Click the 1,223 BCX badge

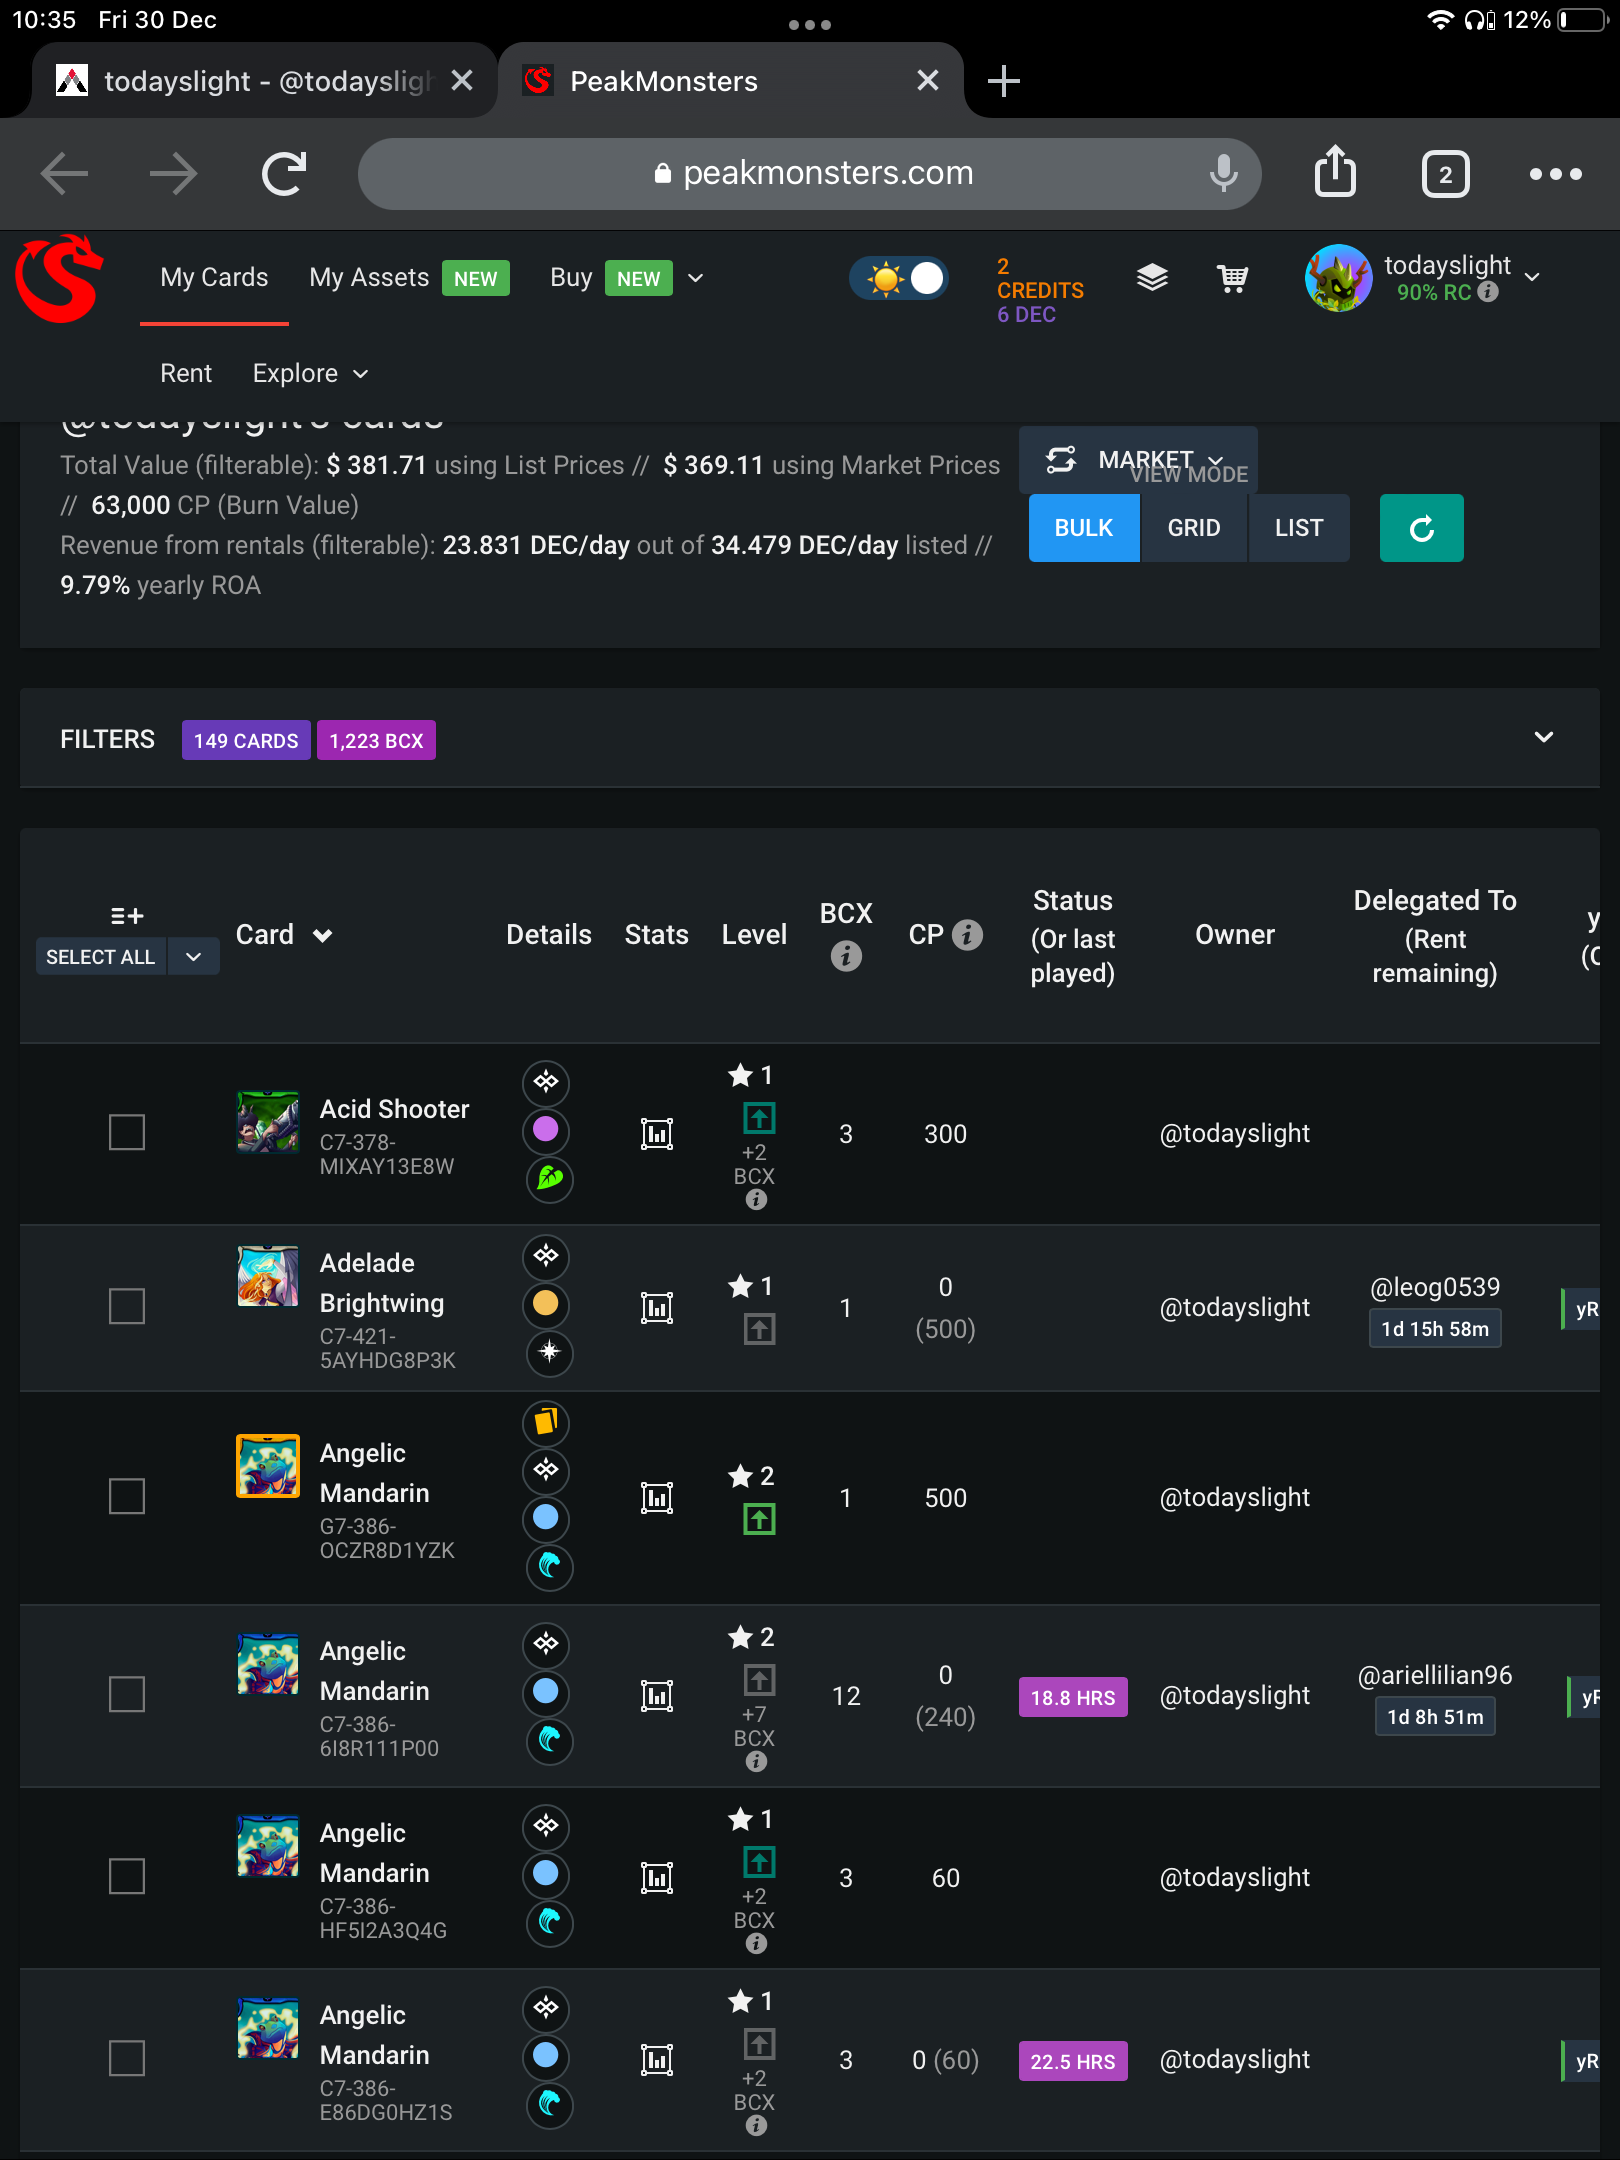click(x=376, y=740)
